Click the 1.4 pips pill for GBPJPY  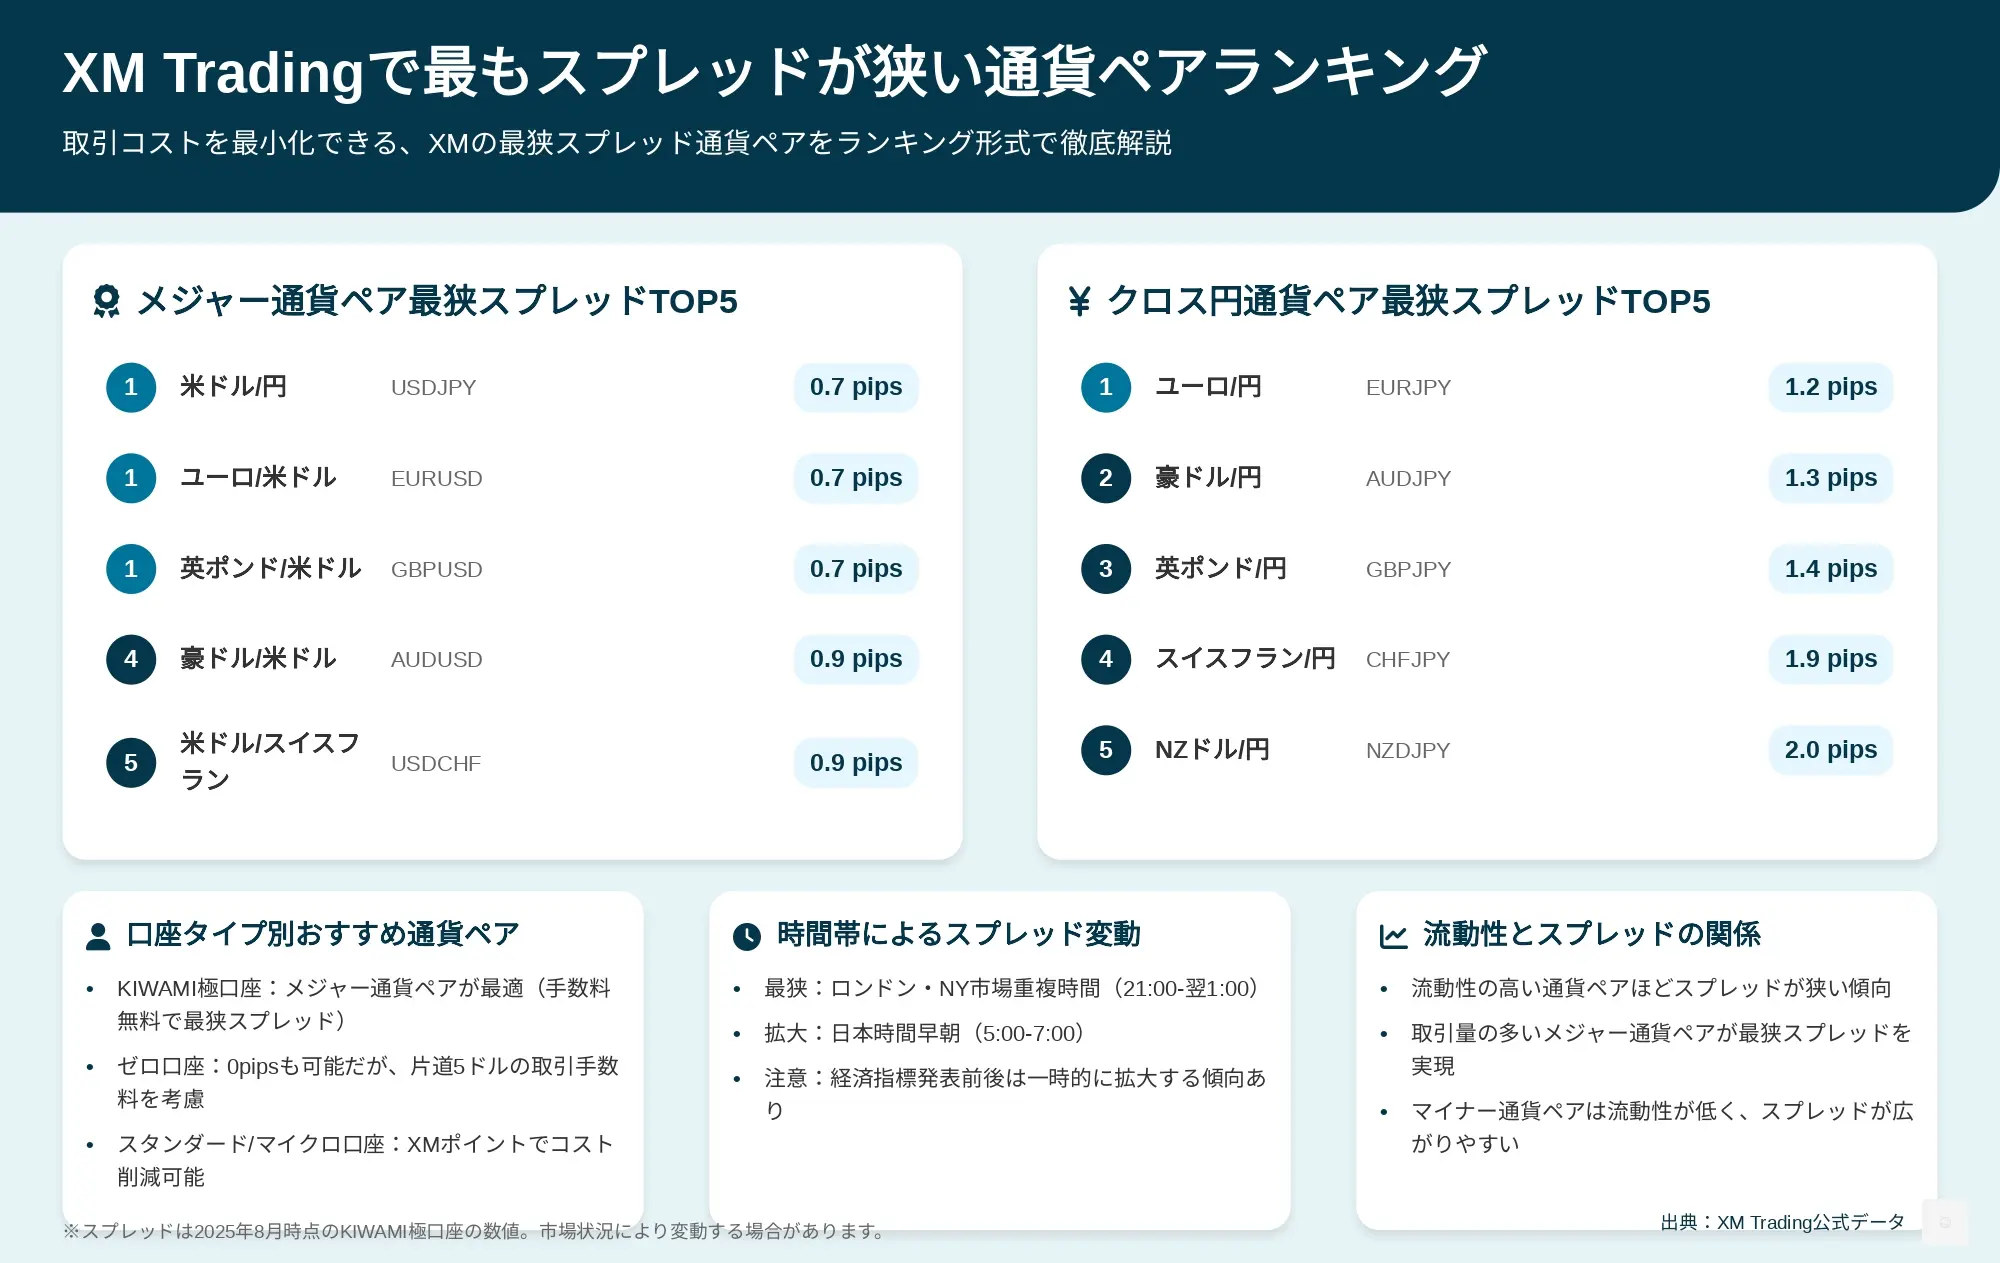pos(1831,569)
